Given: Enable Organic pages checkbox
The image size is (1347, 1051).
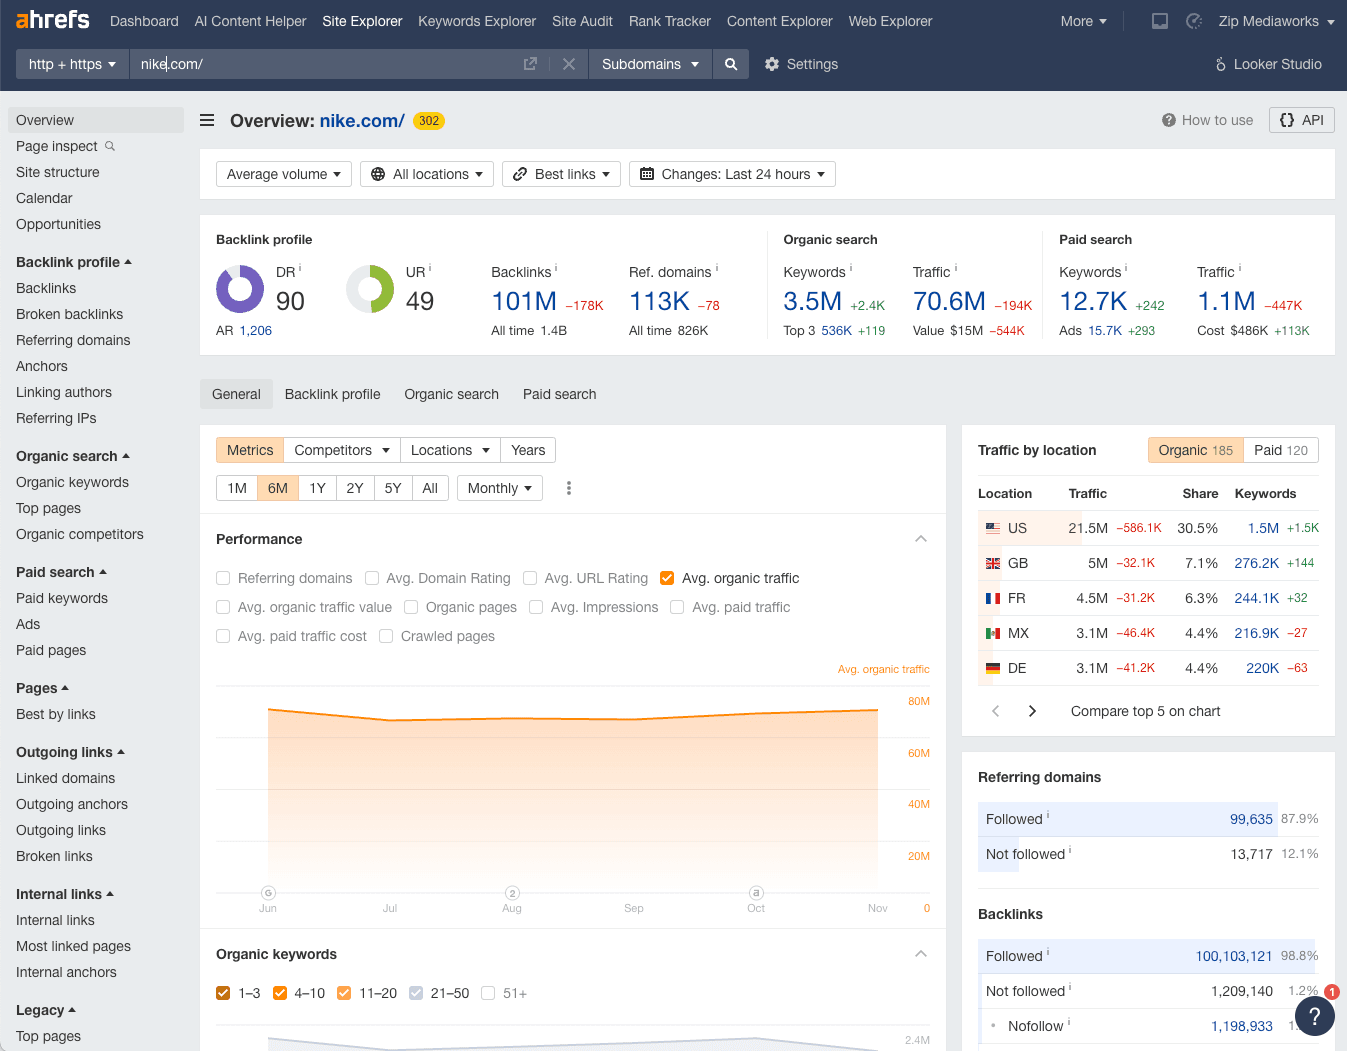Looking at the screenshot, I should point(411,607).
